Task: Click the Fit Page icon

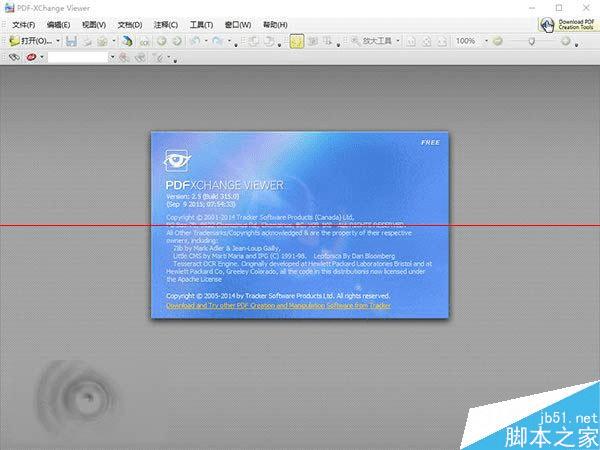Action: point(426,41)
